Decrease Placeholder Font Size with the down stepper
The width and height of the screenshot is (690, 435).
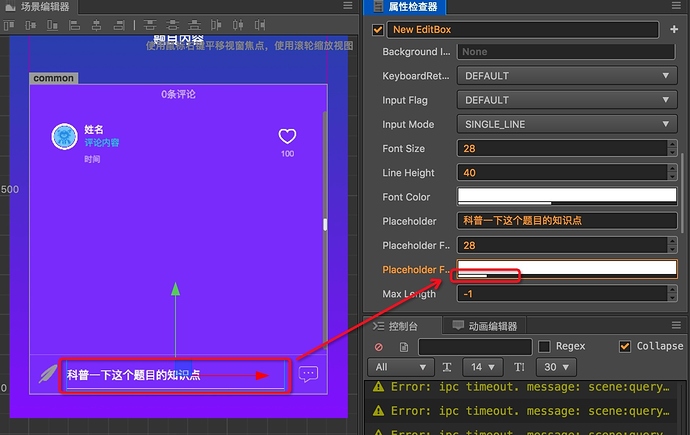[672, 249]
